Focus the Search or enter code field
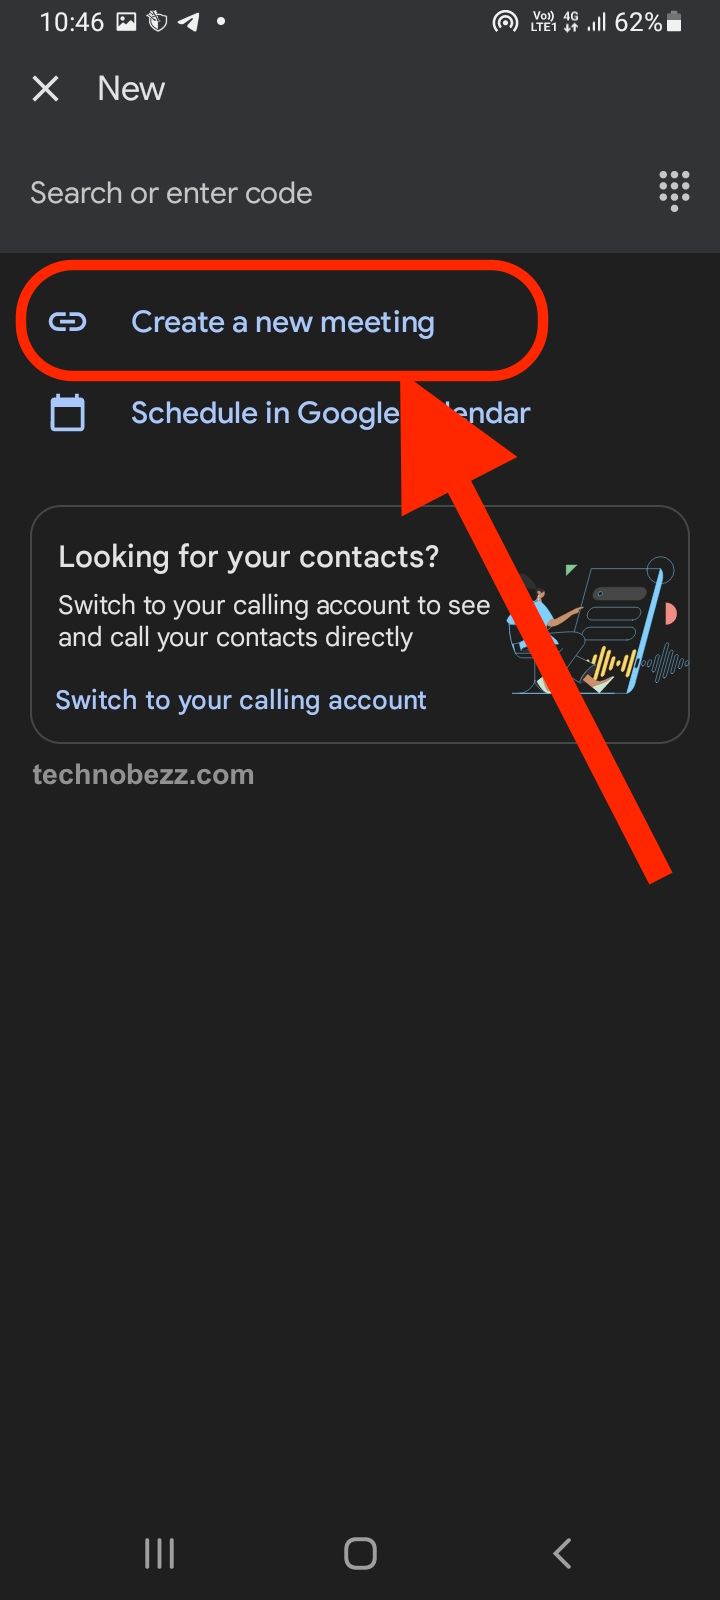 [330, 192]
